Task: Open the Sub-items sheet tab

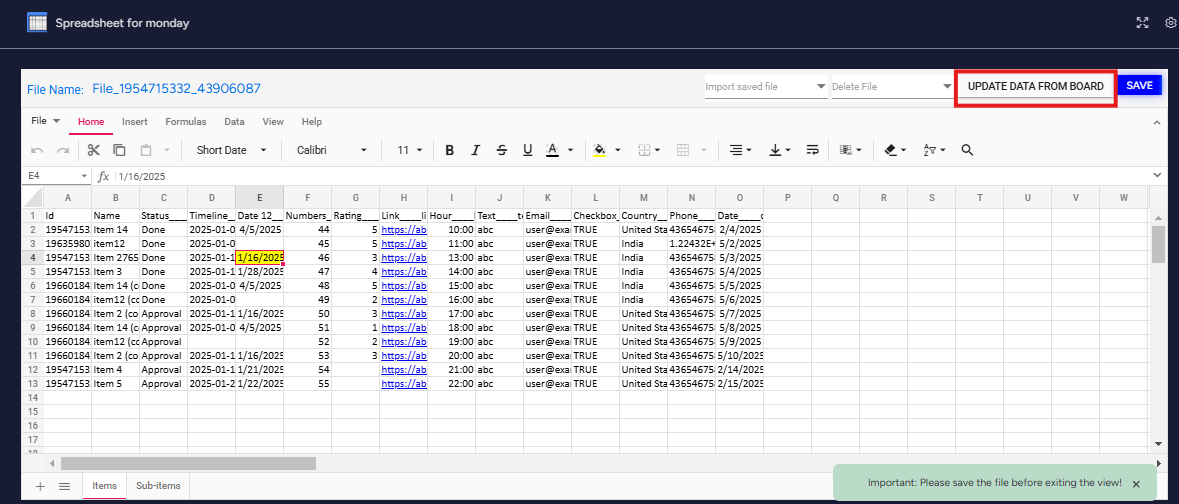Action: [x=158, y=486]
